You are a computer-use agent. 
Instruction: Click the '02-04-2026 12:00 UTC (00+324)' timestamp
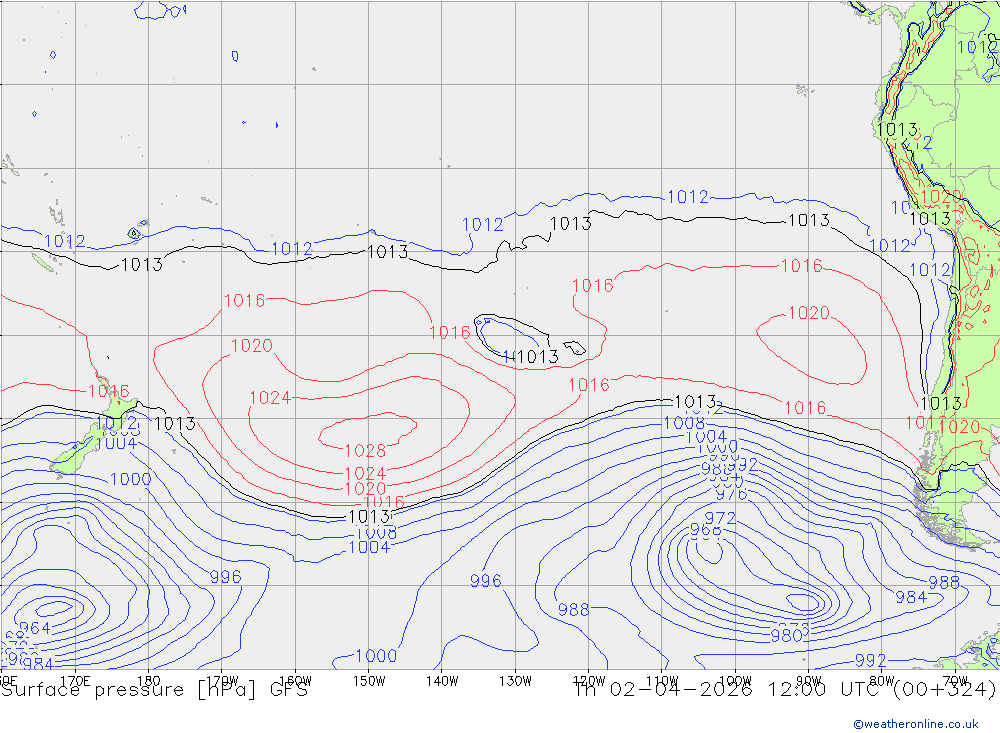(x=803, y=690)
